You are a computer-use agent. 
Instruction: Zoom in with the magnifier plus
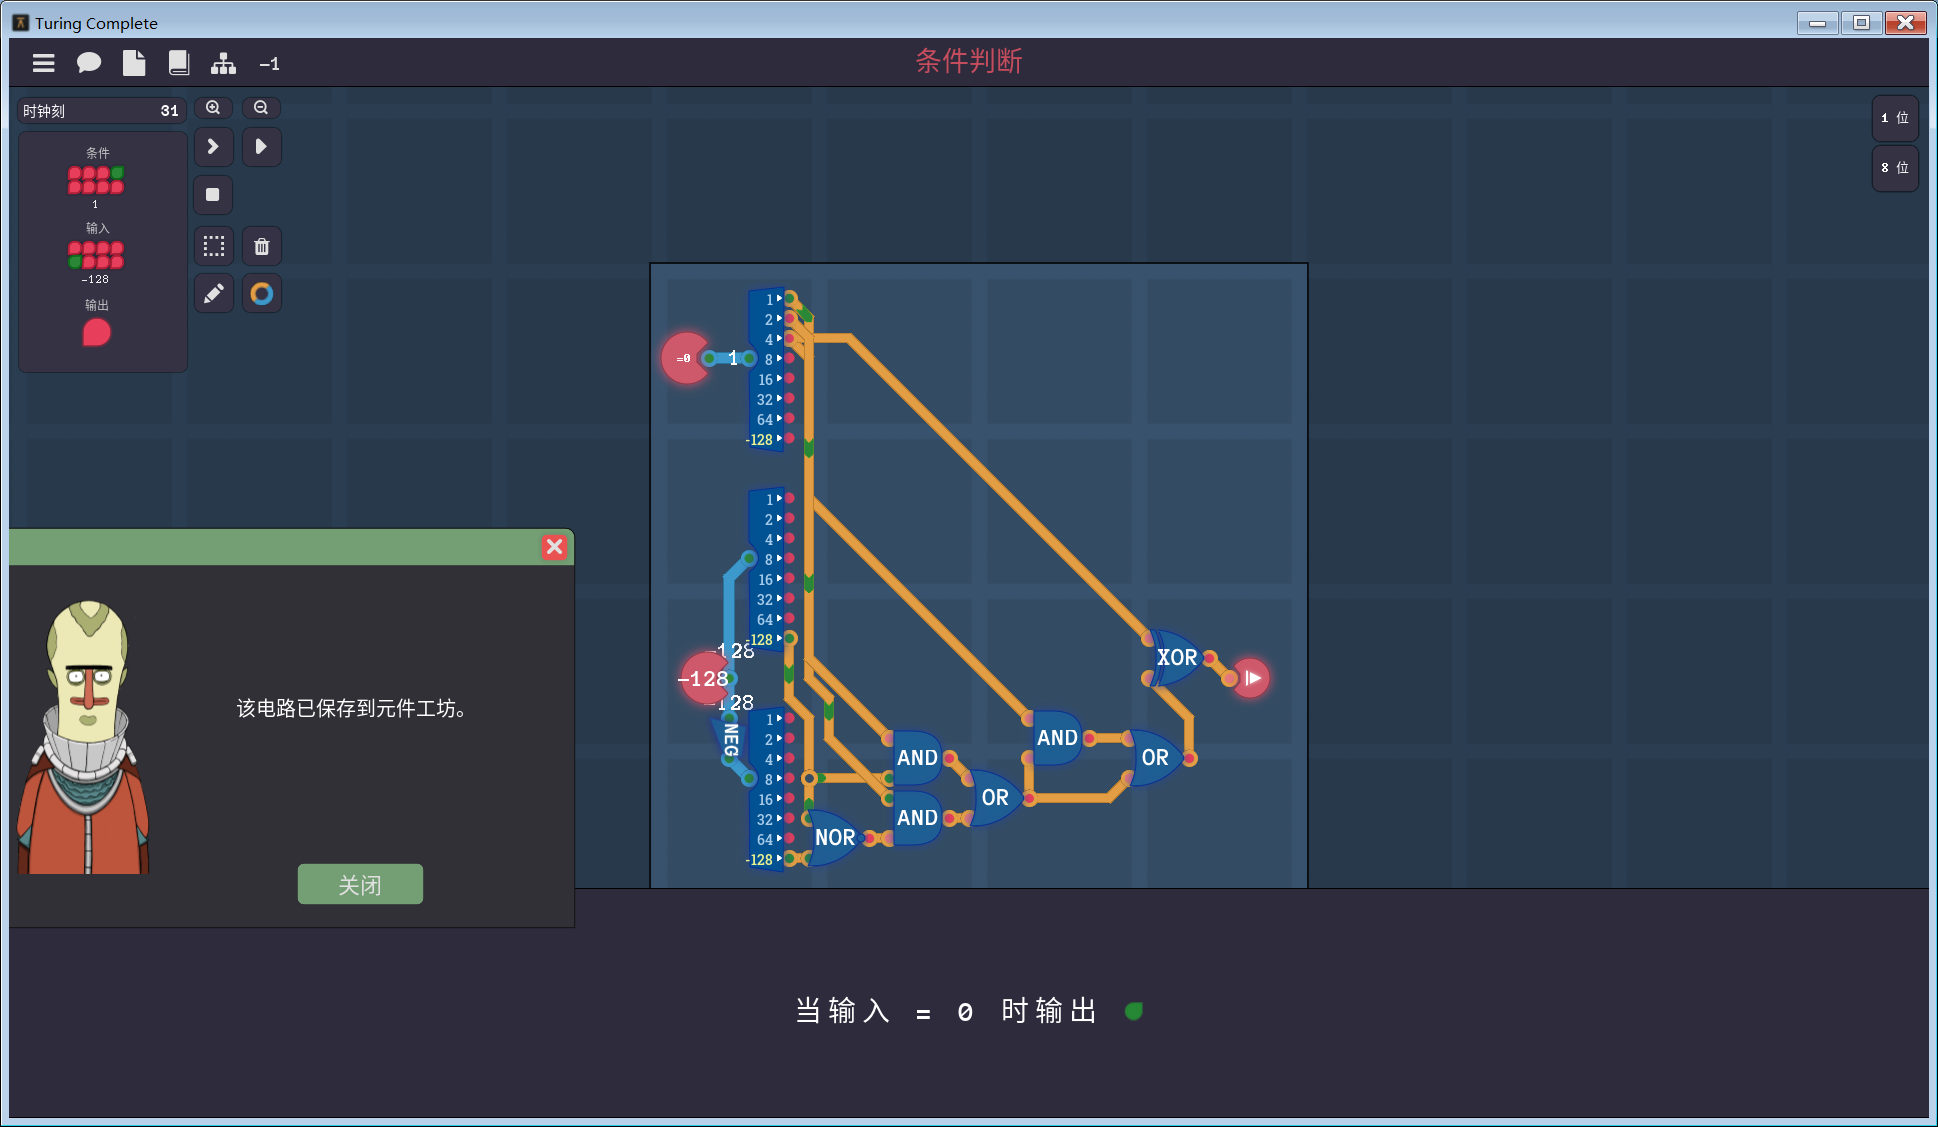pyautogui.click(x=213, y=108)
